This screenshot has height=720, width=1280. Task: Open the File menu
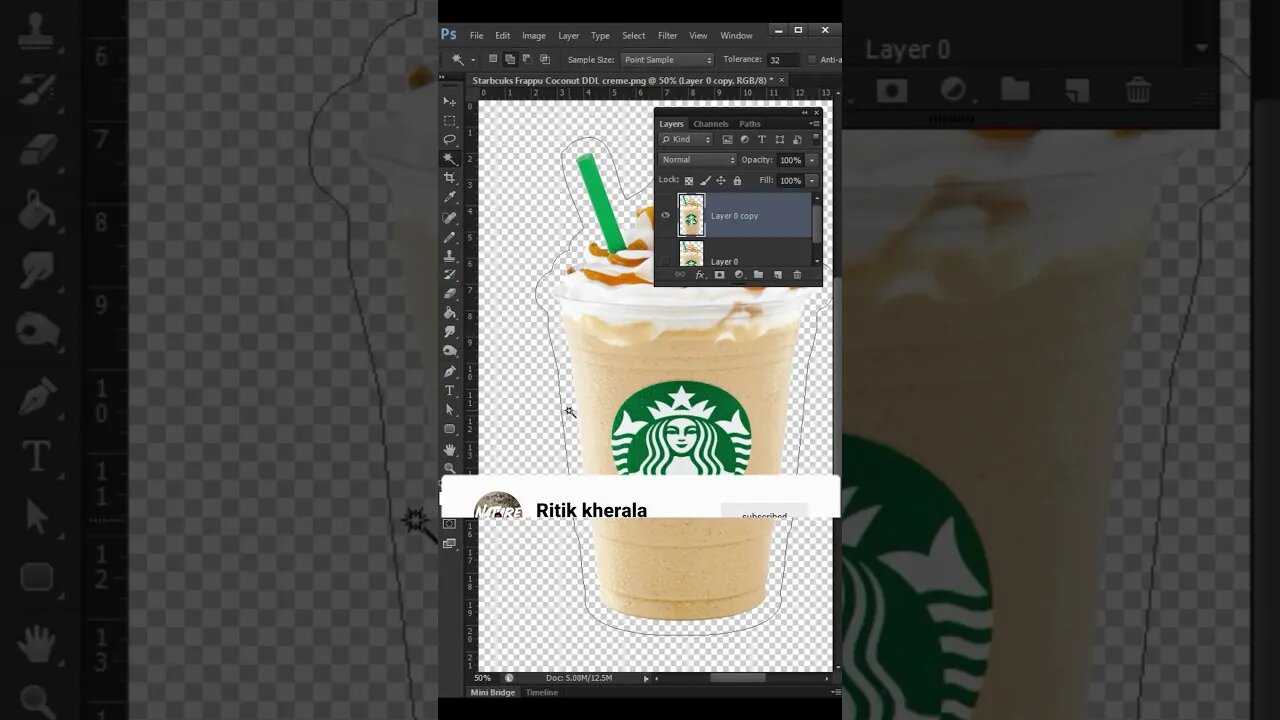tap(476, 35)
